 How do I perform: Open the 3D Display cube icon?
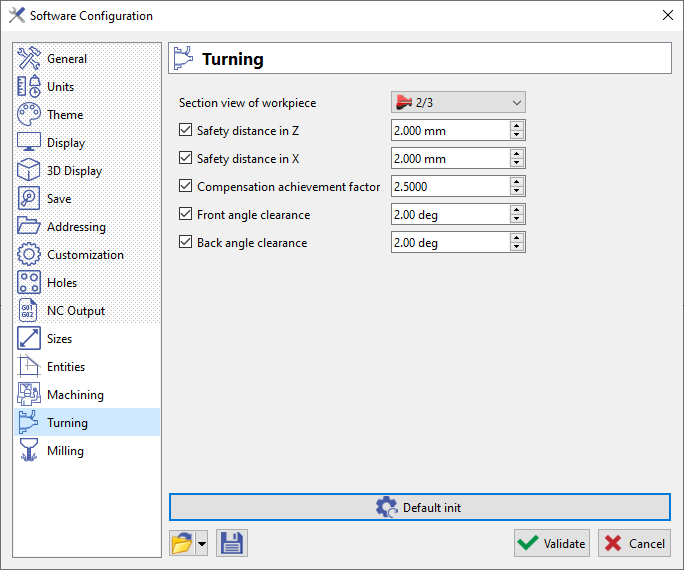pyautogui.click(x=29, y=171)
